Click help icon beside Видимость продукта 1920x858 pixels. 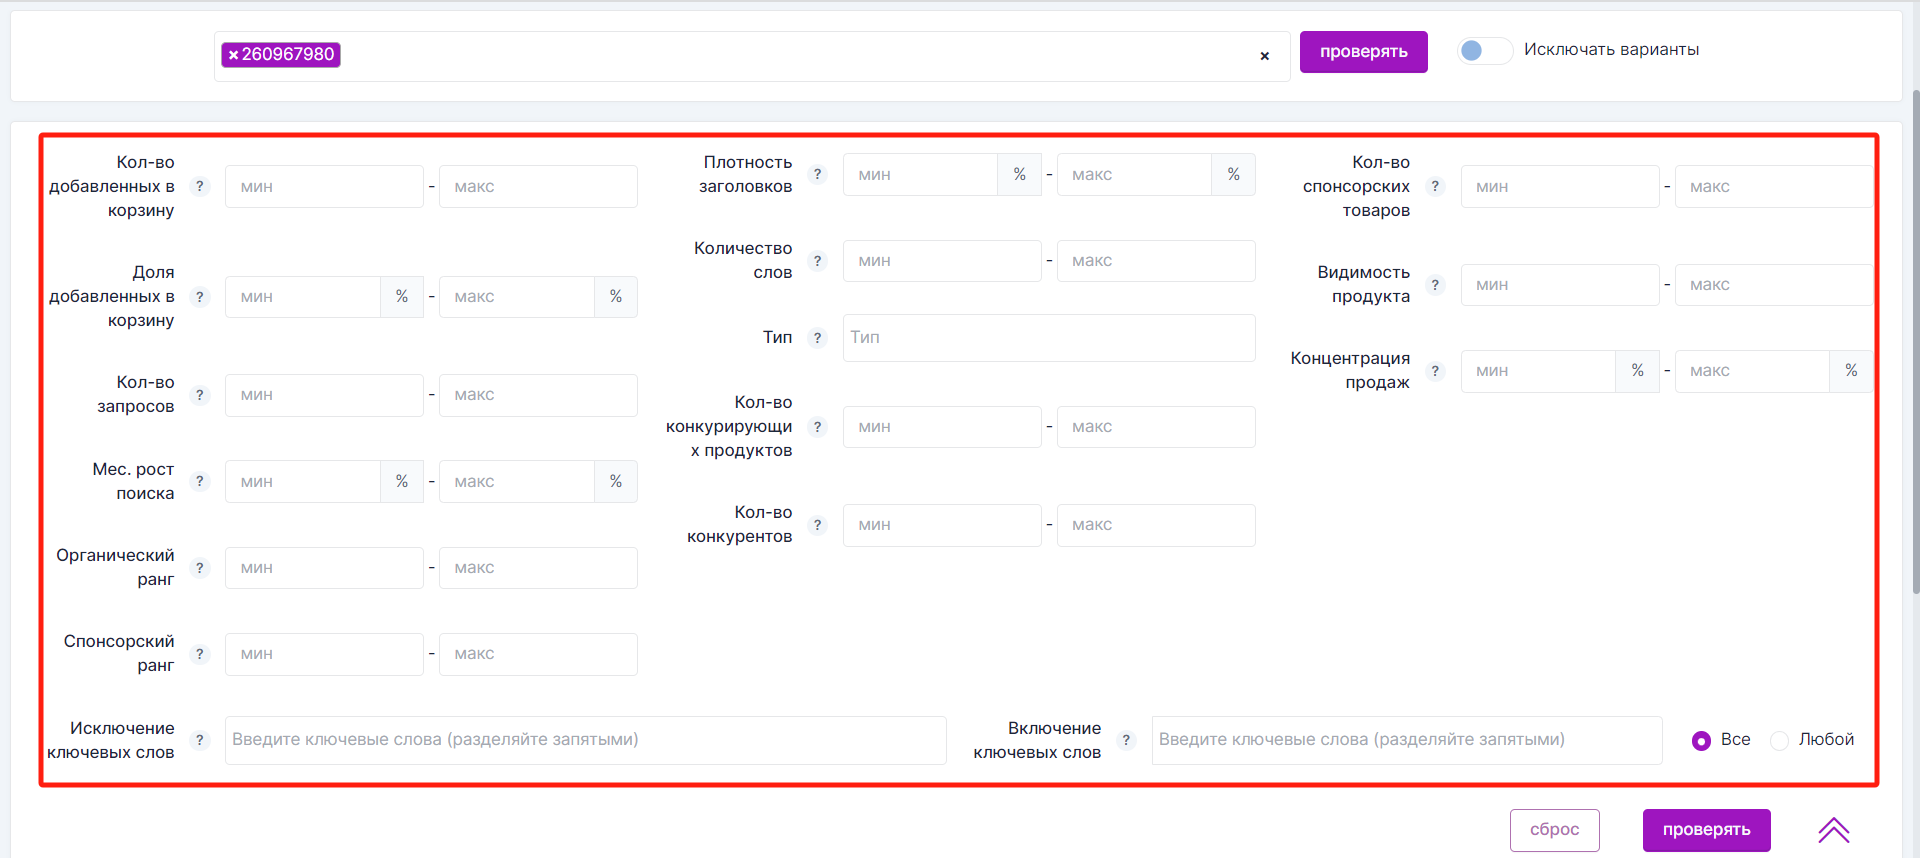tap(1435, 285)
